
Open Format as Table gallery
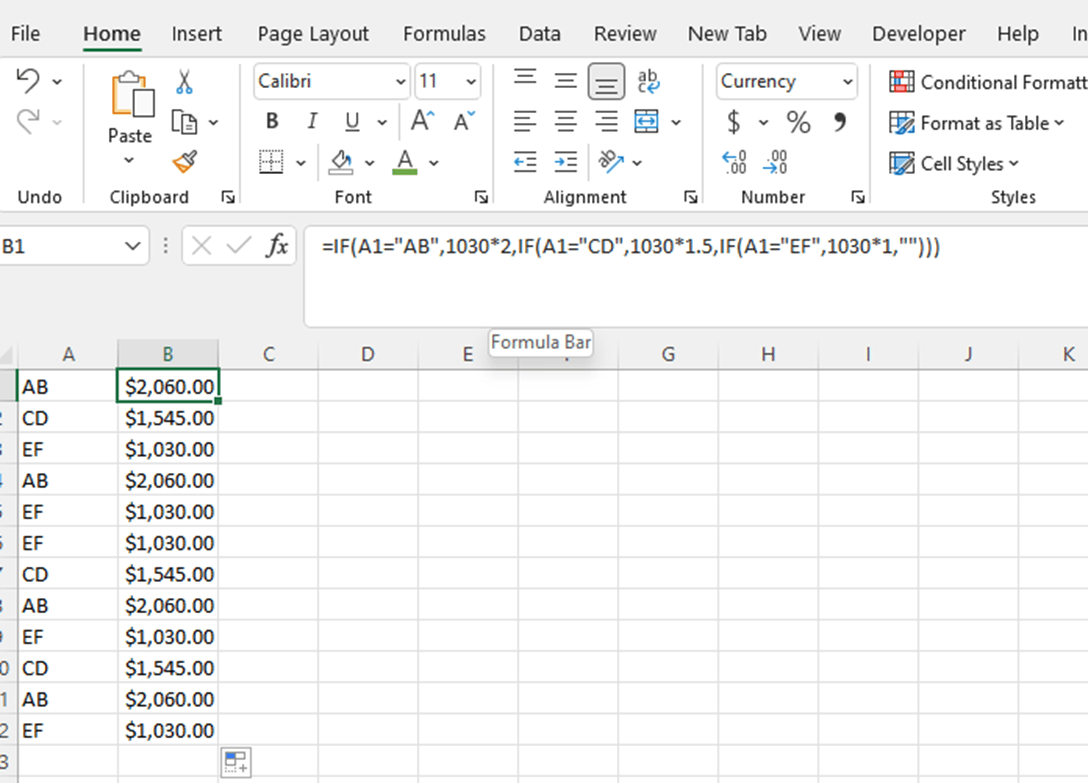pos(977,123)
